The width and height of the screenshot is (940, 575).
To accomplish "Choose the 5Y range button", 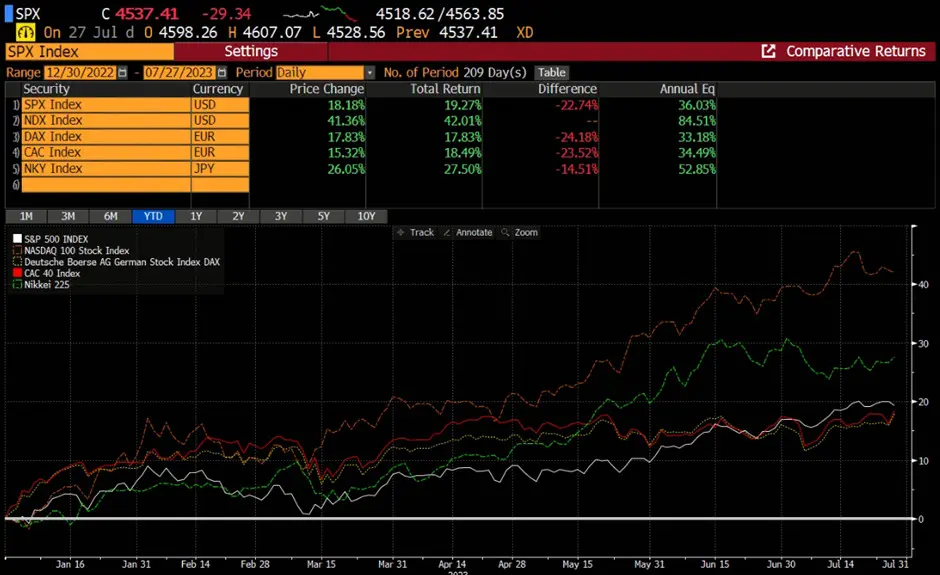I will pyautogui.click(x=323, y=216).
